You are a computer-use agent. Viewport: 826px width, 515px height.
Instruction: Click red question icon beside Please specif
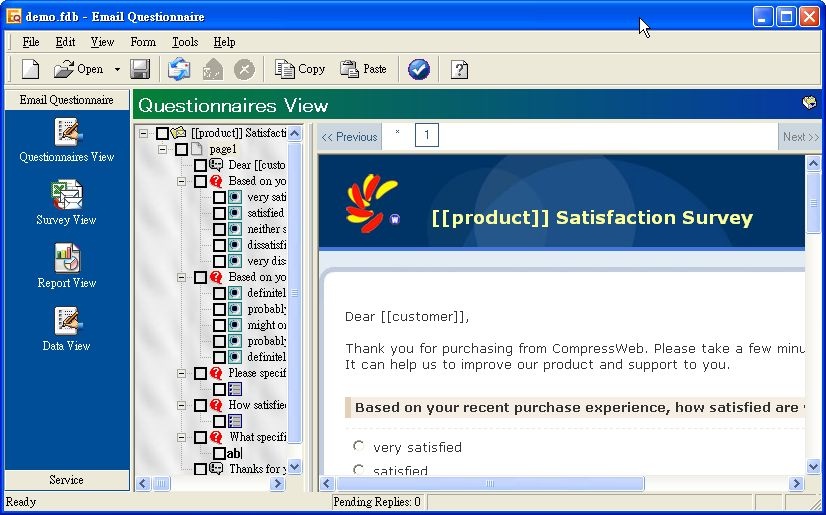[216, 373]
